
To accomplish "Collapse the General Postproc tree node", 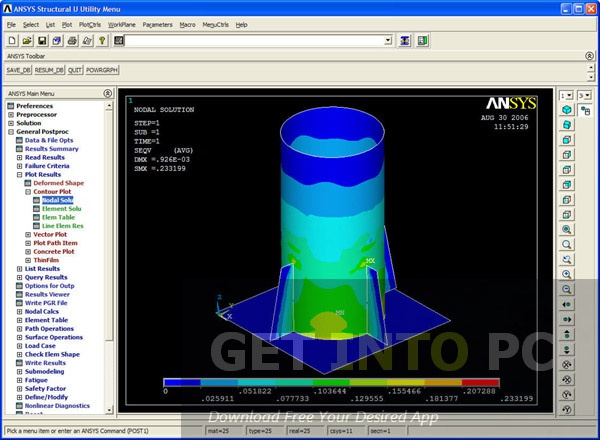I will click(x=11, y=132).
